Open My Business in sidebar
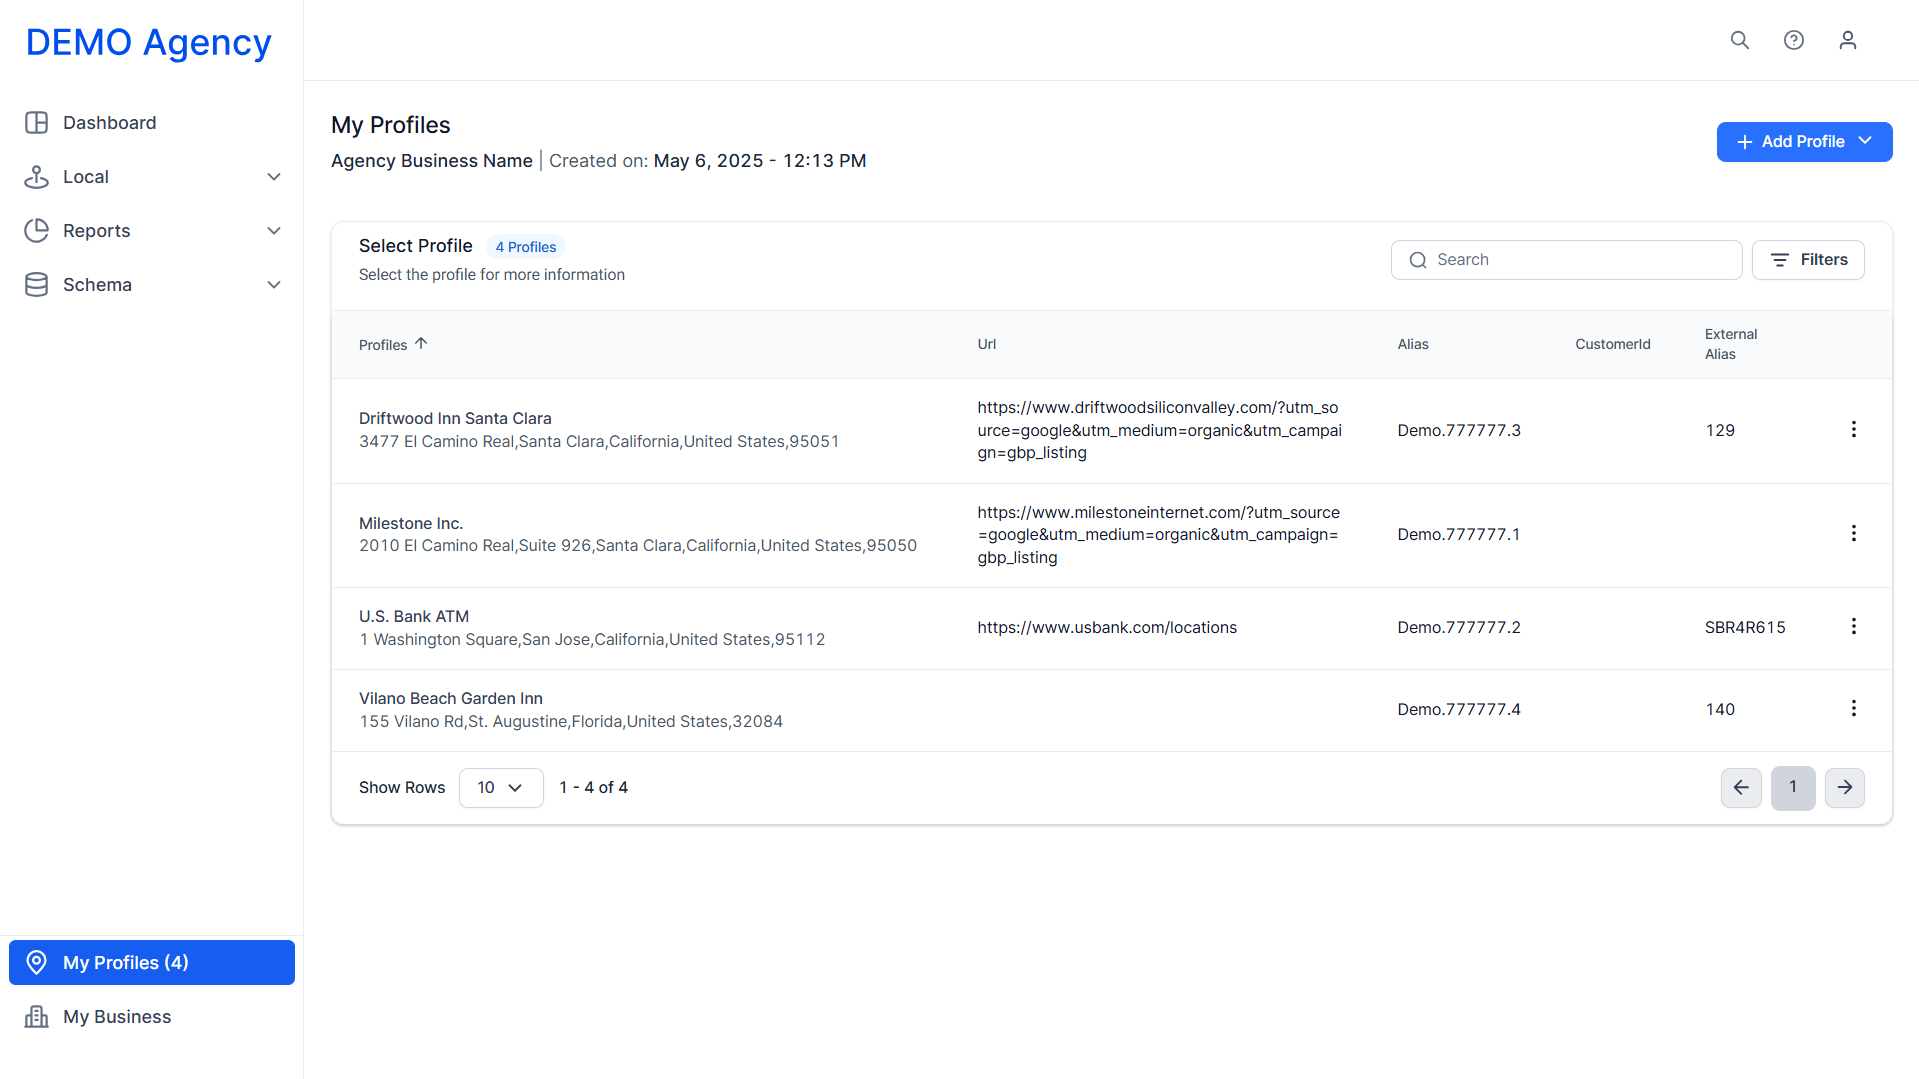 [x=152, y=1017]
